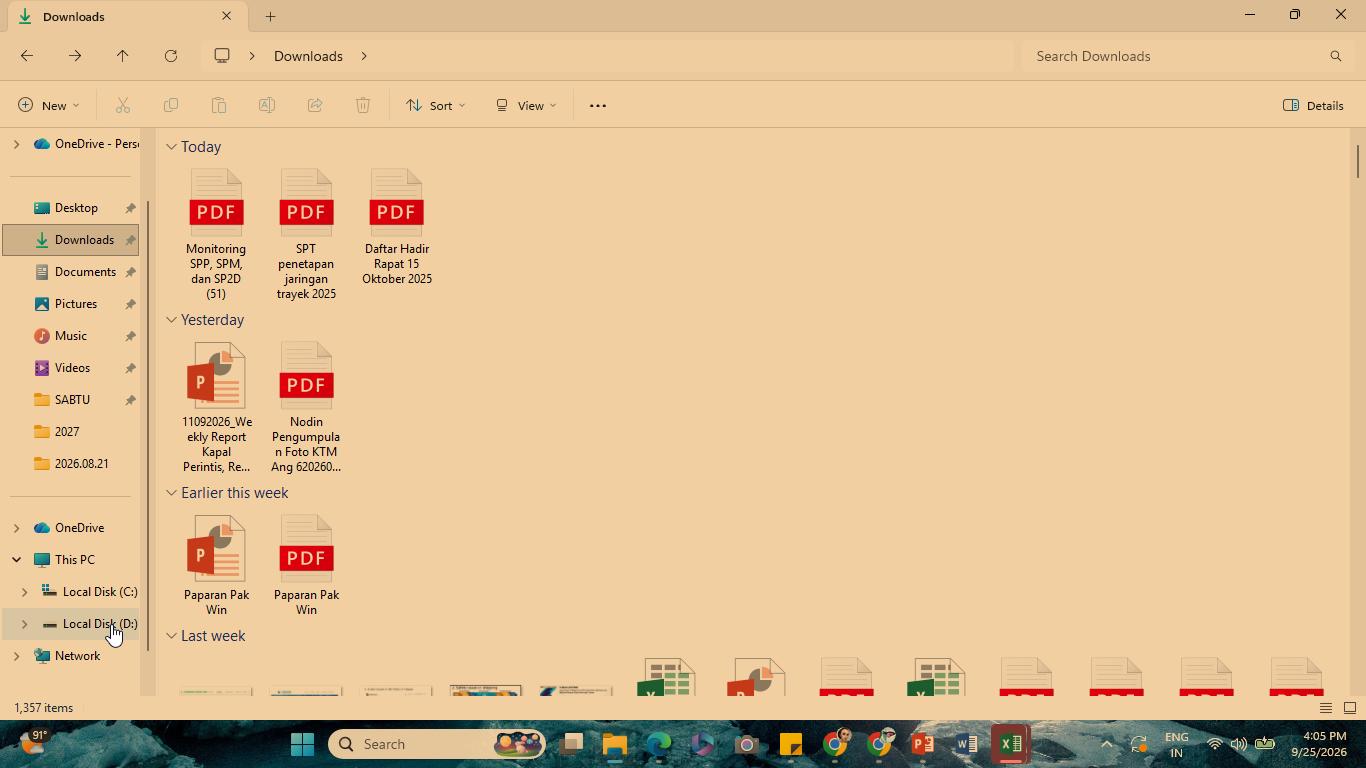
Task: Click the Refresh icon in navigation bar
Action: 171,56
